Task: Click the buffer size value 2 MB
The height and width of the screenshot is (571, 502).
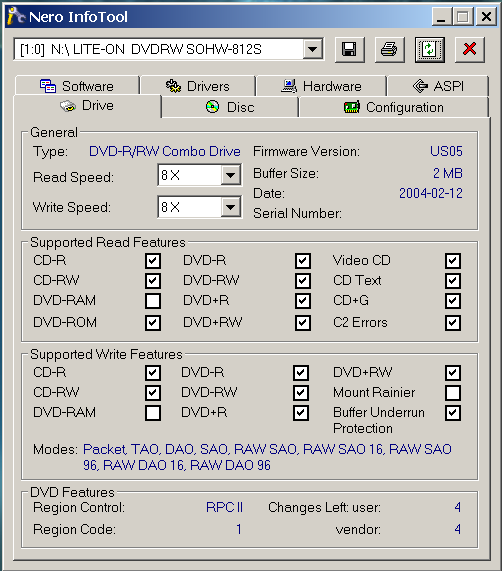Action: [448, 173]
